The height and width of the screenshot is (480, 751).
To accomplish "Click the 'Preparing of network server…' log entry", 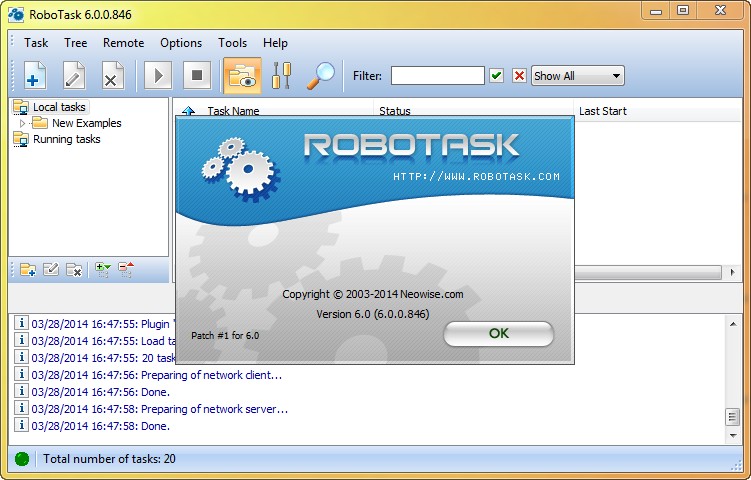I will (x=159, y=409).
